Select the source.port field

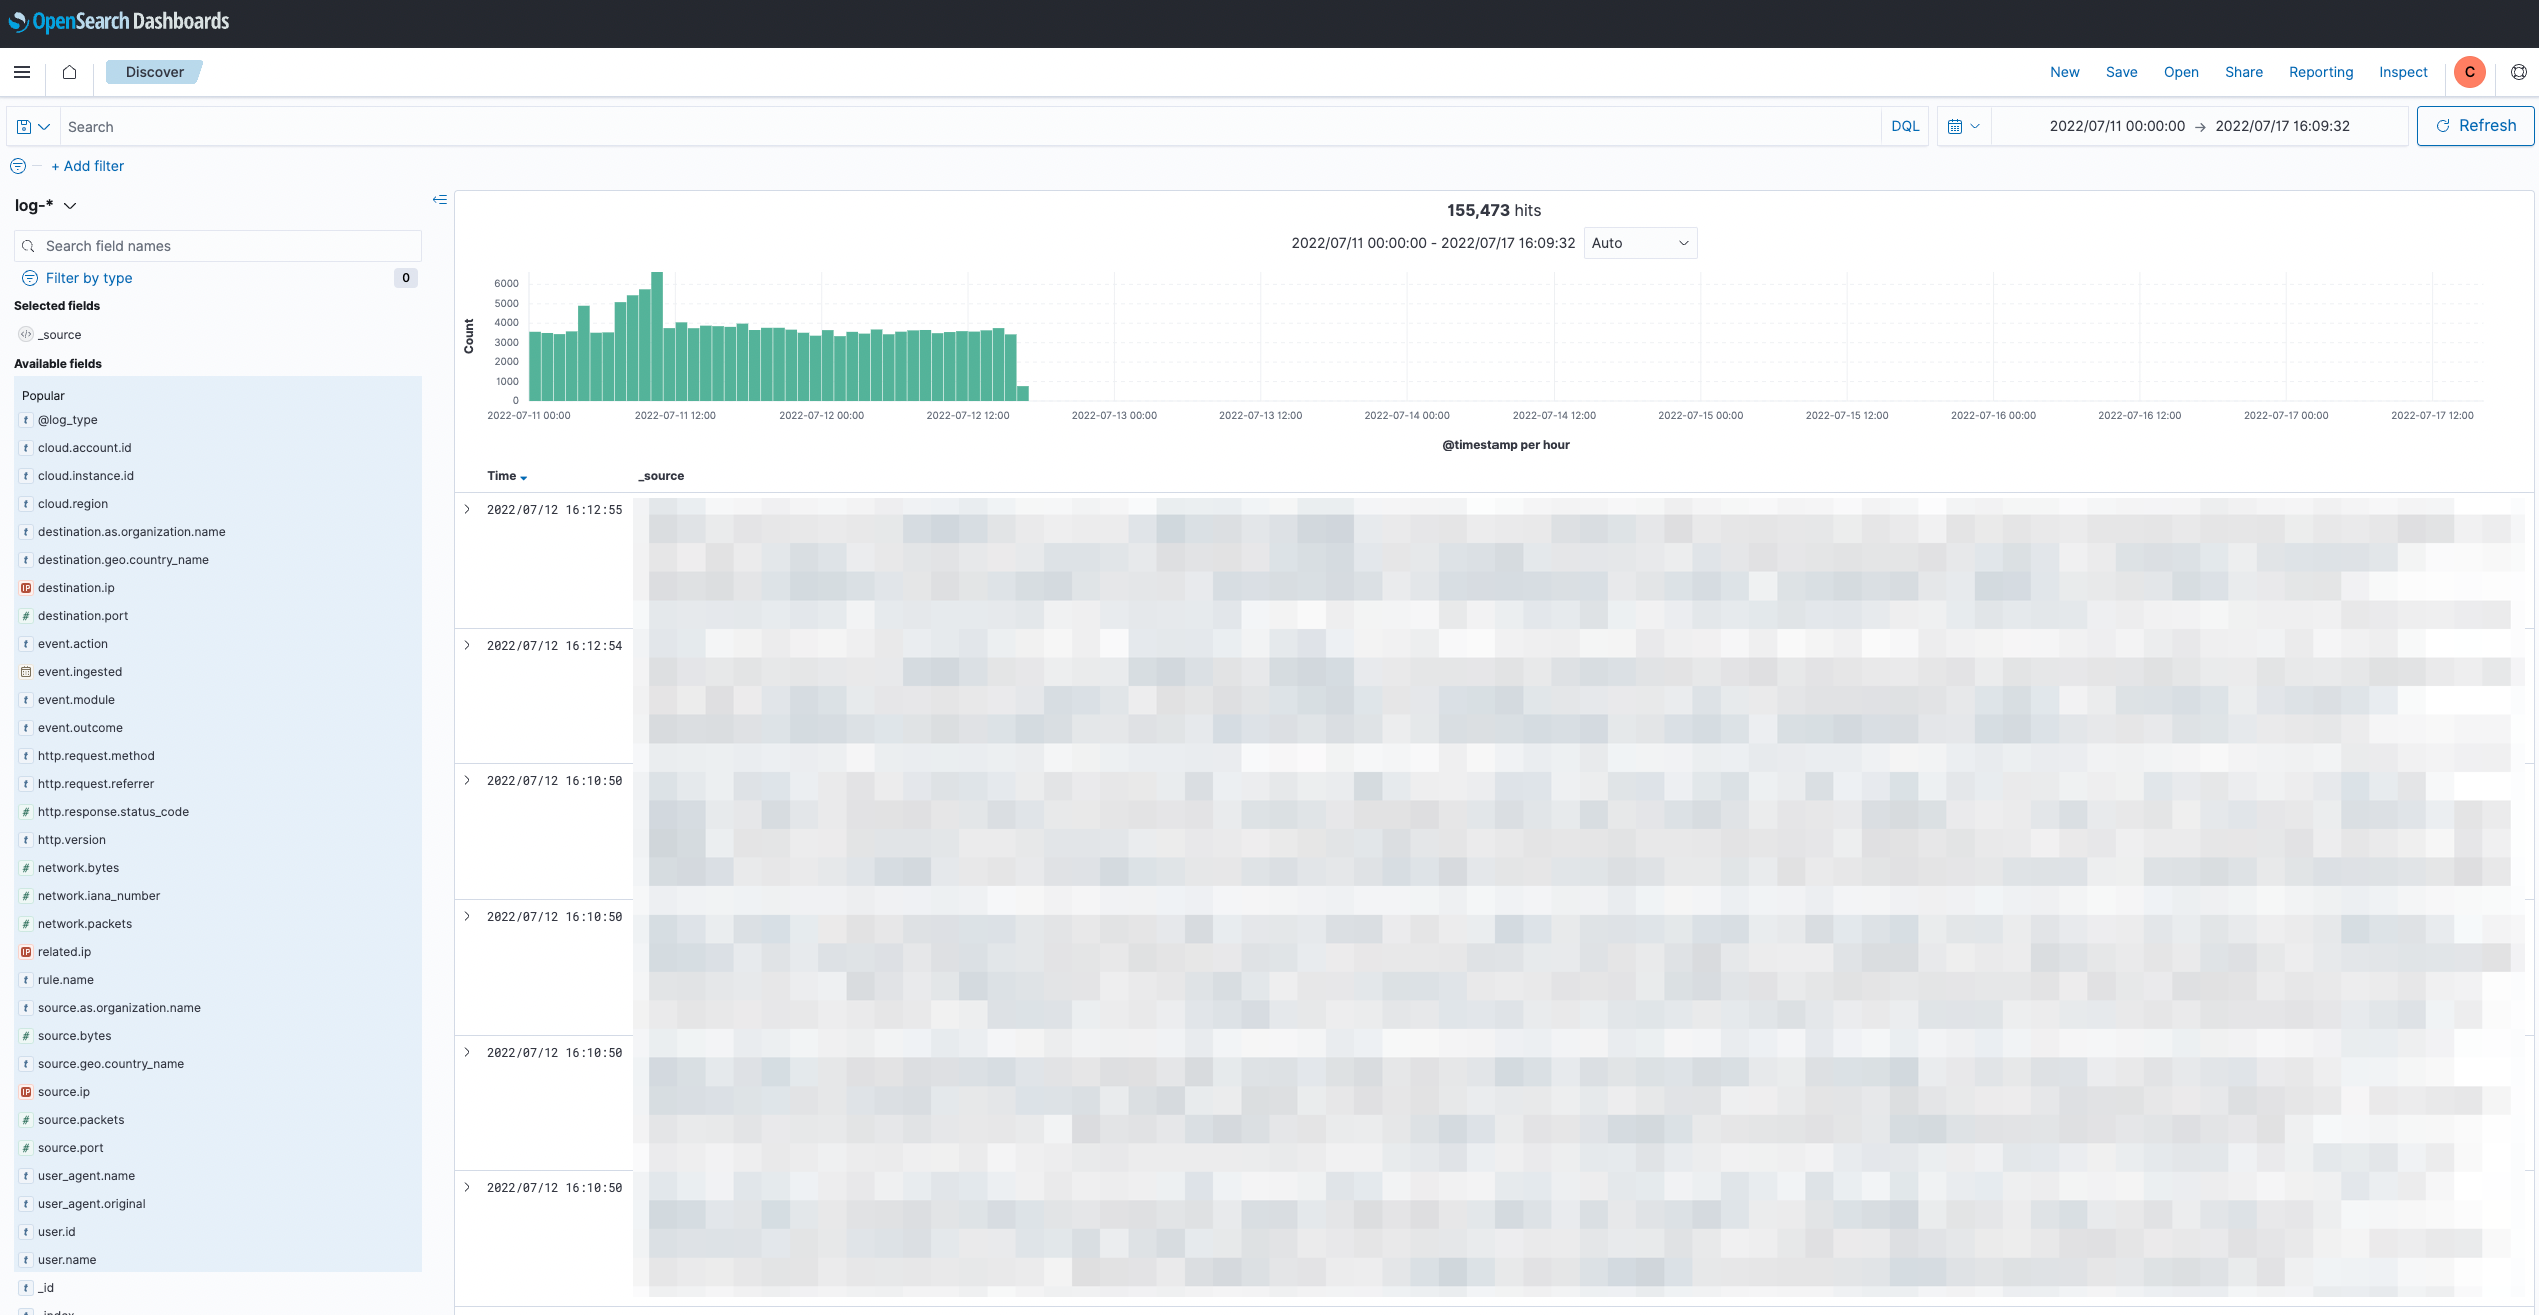(71, 1148)
